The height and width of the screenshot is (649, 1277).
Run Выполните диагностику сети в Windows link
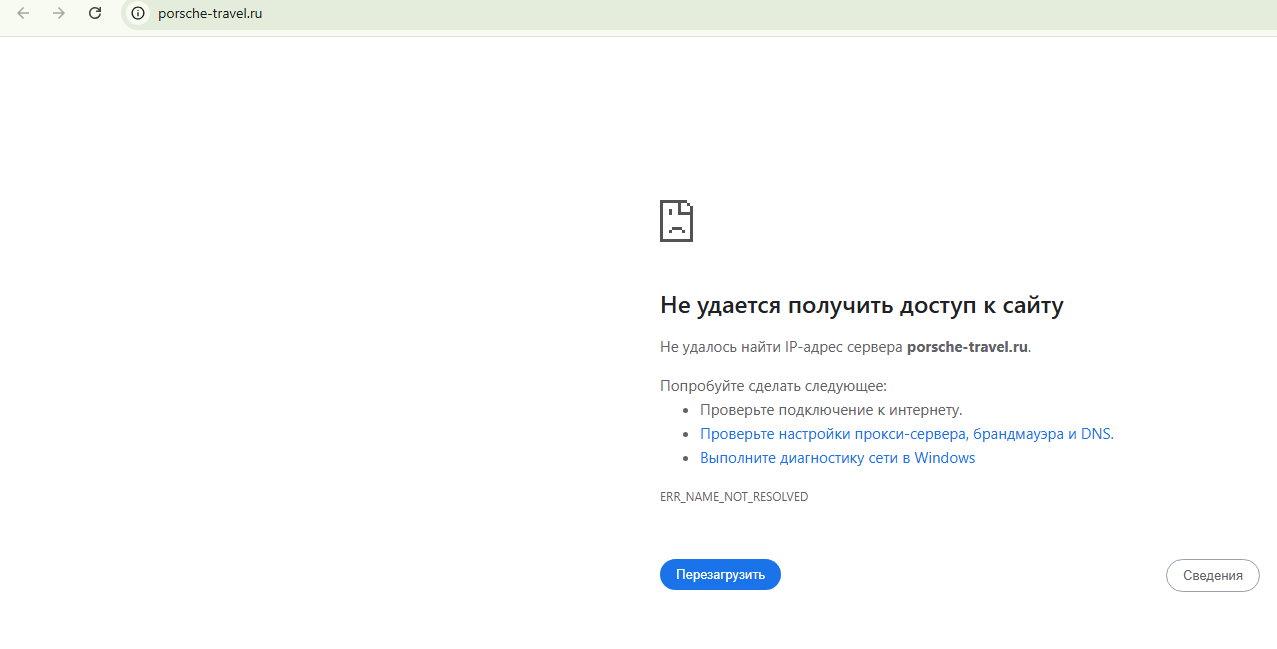[837, 458]
